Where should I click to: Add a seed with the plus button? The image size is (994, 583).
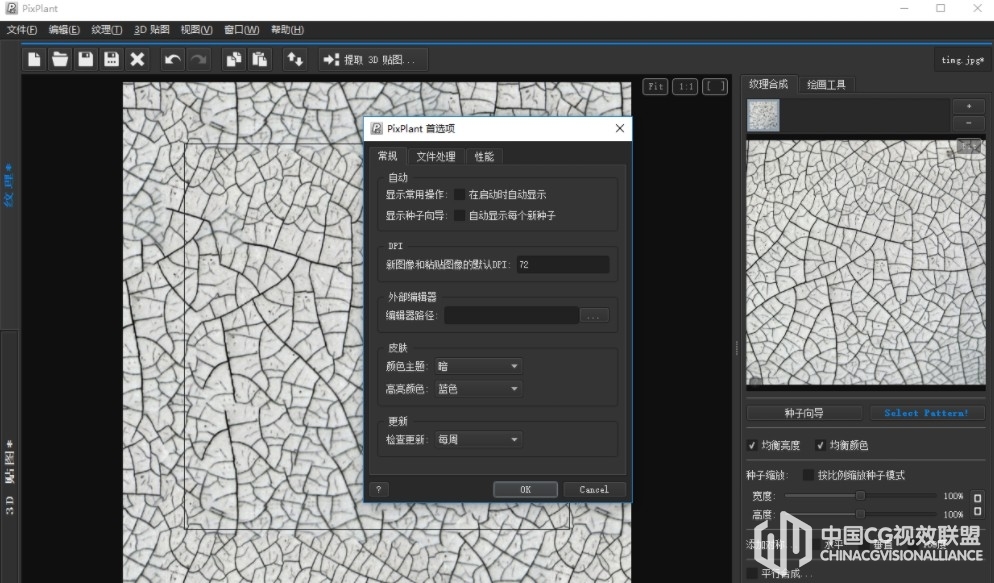click(x=969, y=106)
